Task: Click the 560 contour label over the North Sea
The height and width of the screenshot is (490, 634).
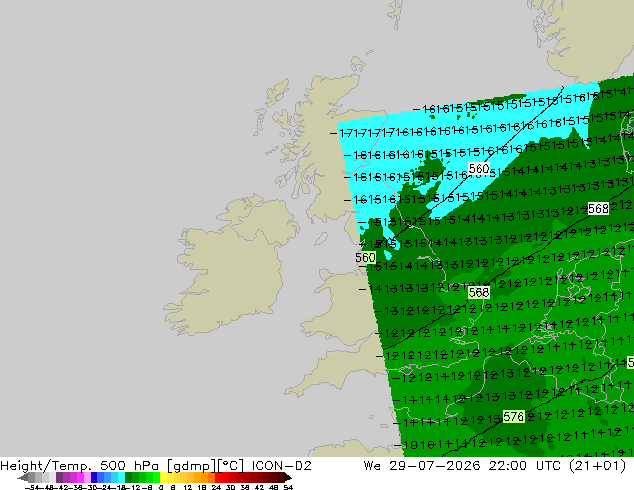Action: [479, 168]
